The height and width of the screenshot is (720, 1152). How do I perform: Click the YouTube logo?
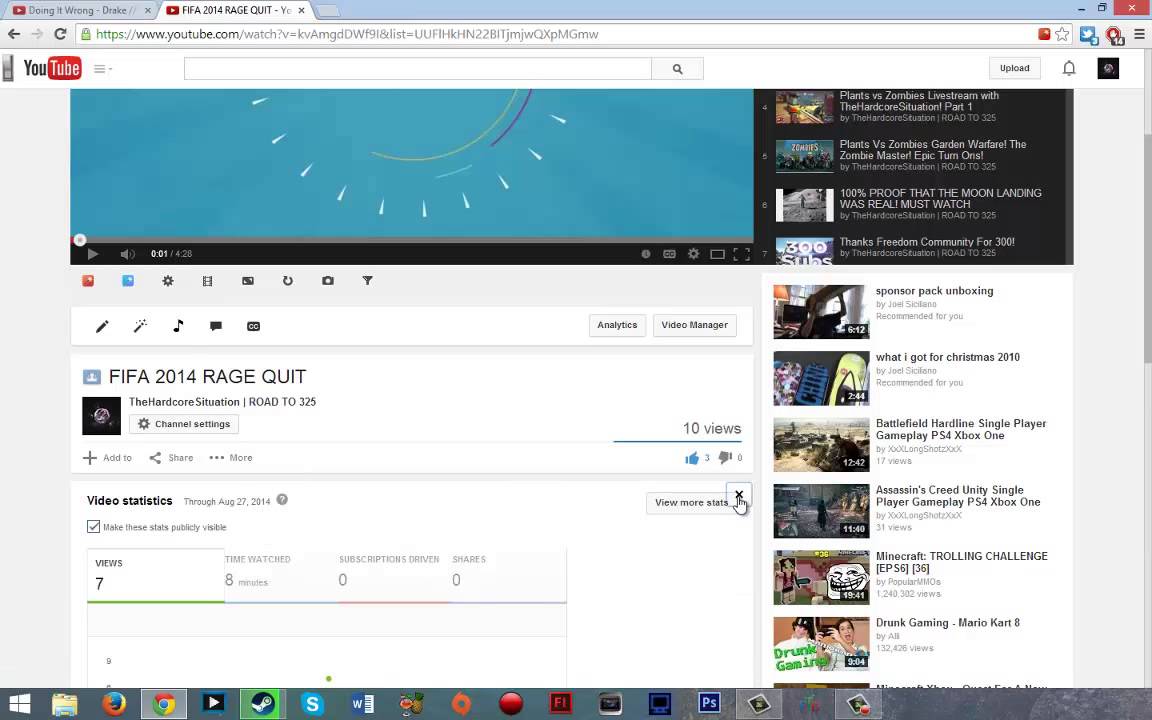[x=51, y=68]
